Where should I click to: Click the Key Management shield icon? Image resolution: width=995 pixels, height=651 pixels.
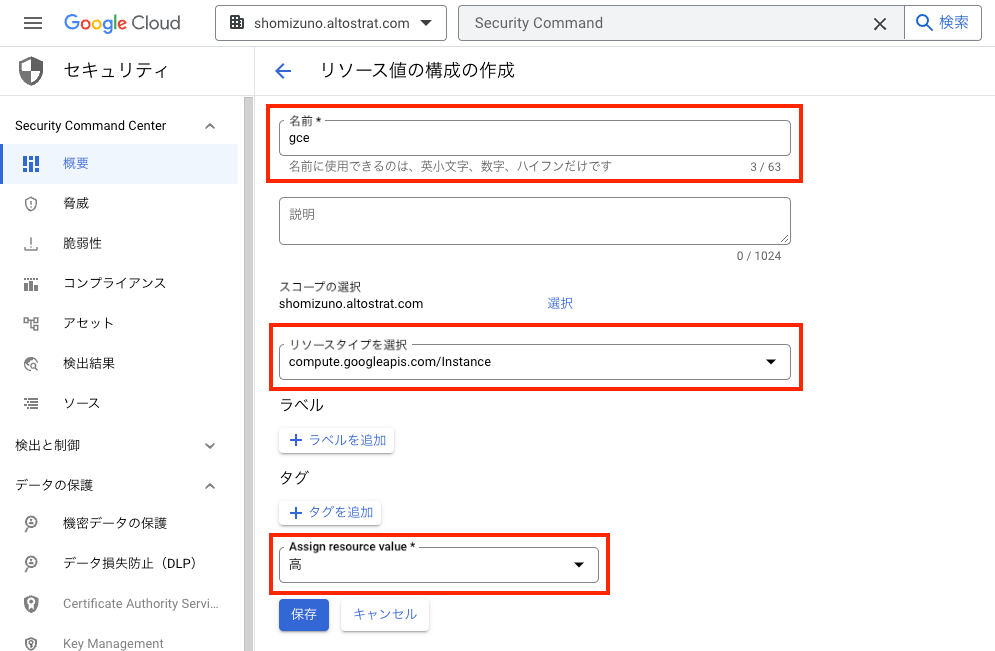point(31,643)
